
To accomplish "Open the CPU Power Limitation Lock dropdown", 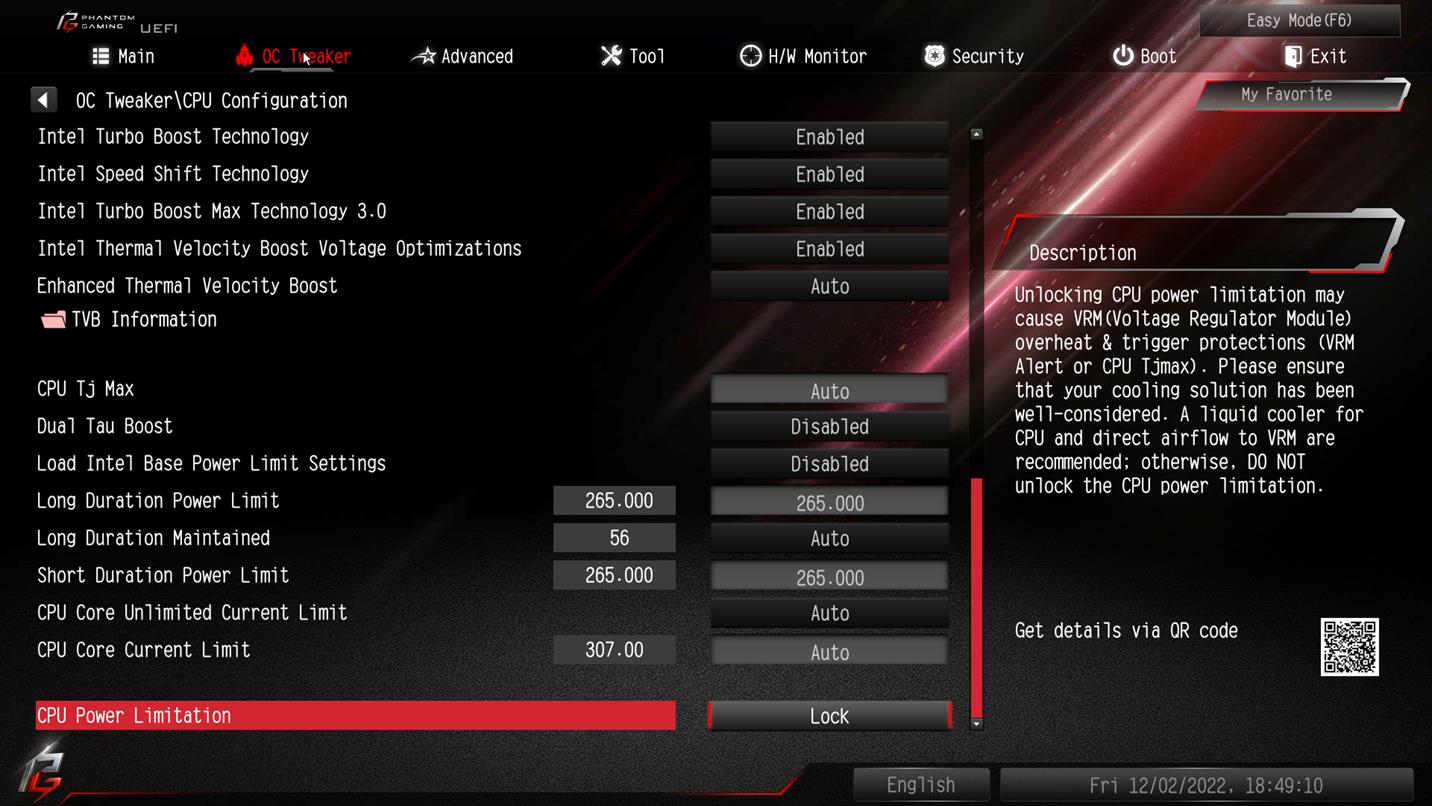I will [829, 716].
